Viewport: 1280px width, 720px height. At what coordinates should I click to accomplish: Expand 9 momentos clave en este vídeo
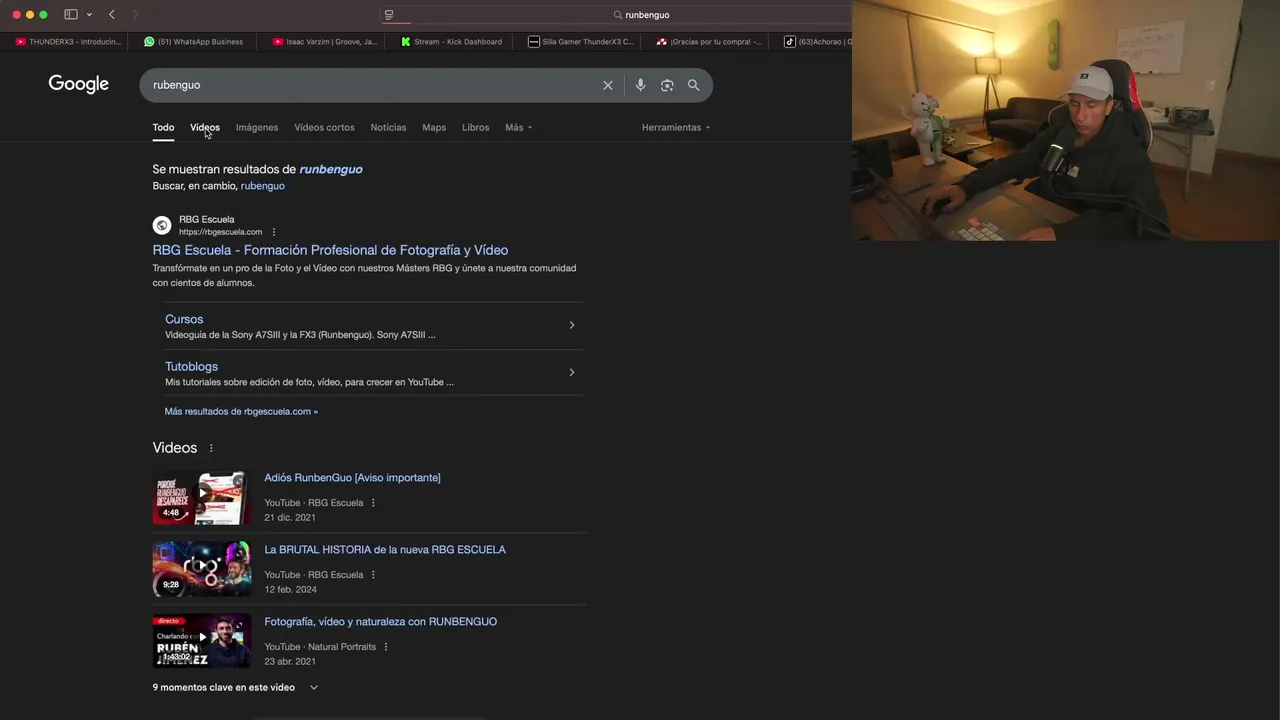pos(235,688)
